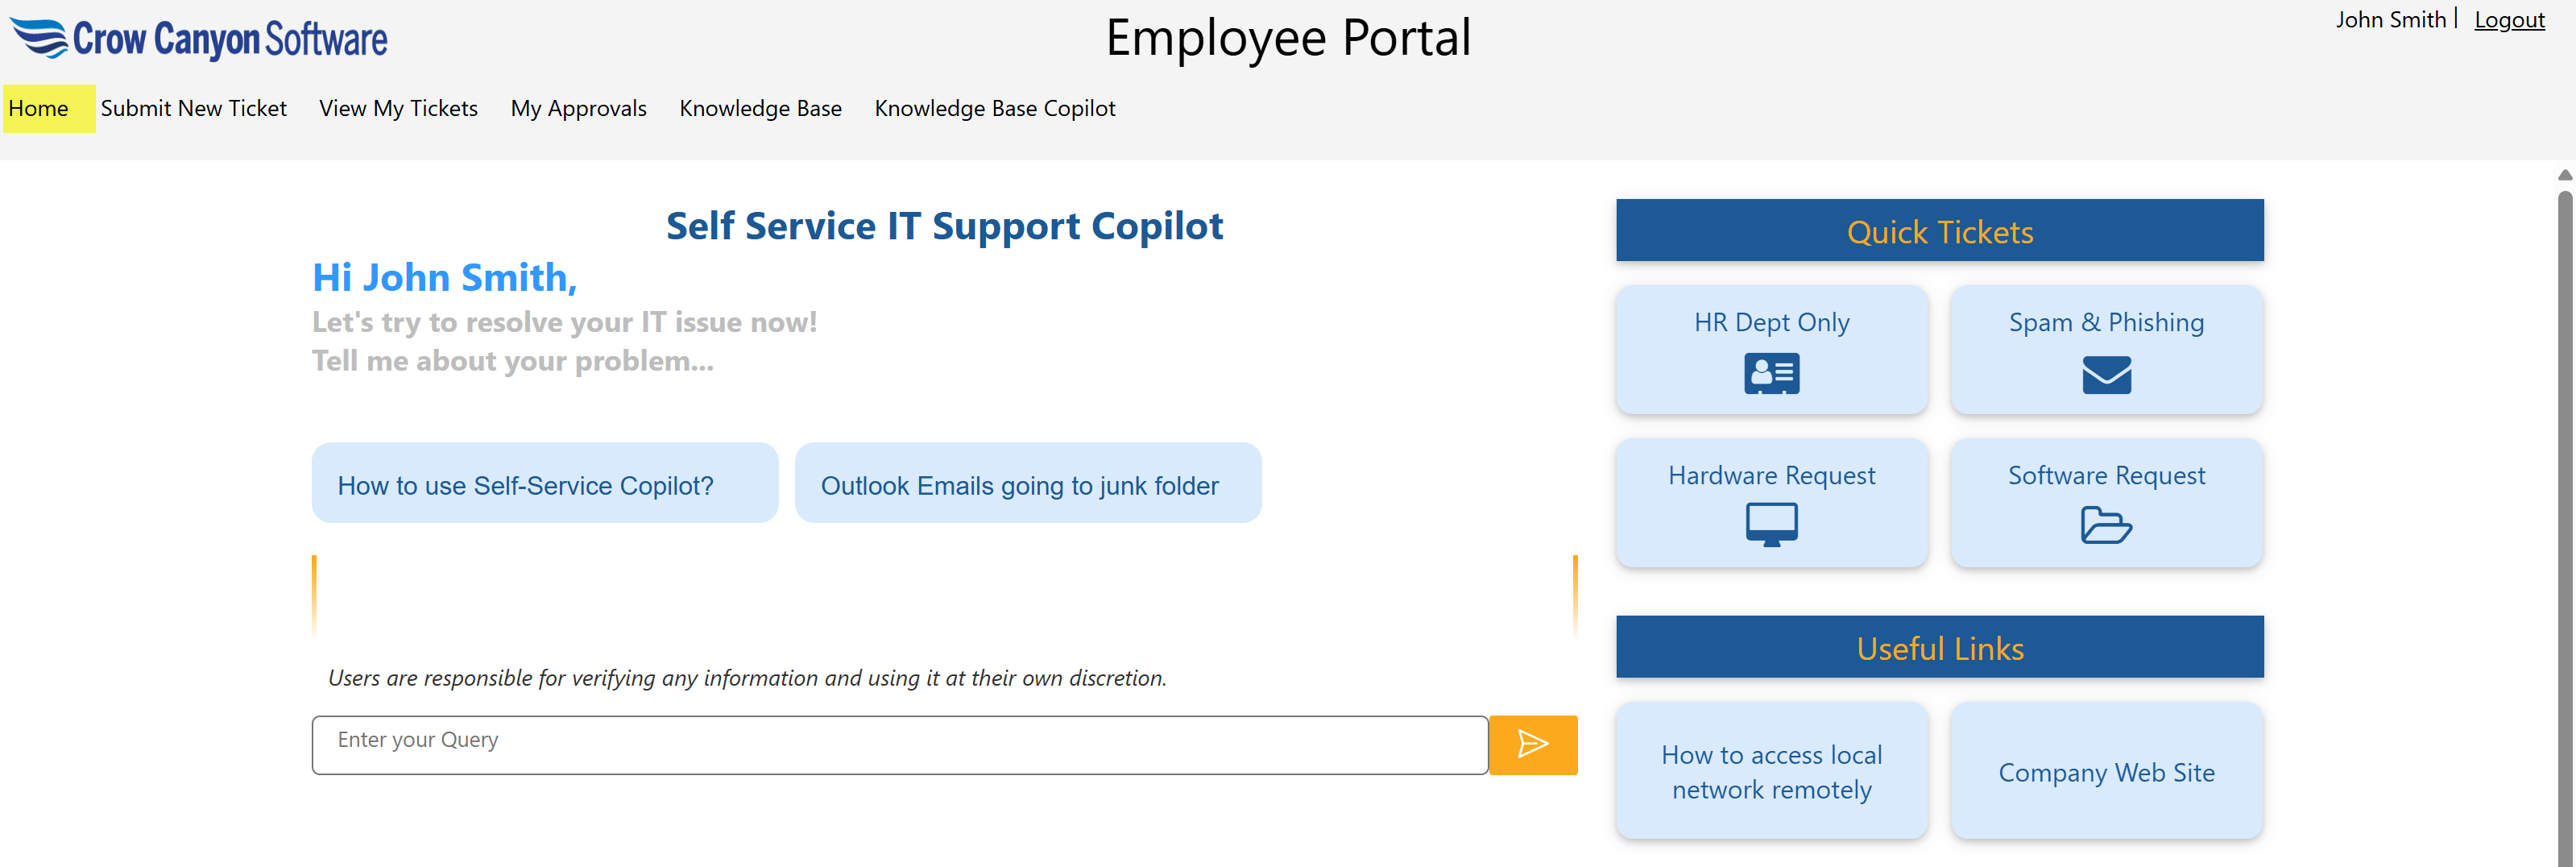
Task: Open the View My Tickets section
Action: [x=397, y=108]
